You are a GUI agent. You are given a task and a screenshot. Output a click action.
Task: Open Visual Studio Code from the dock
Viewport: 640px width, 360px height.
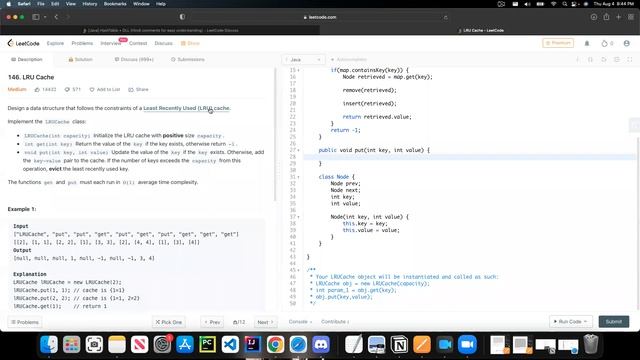[x=230, y=344]
